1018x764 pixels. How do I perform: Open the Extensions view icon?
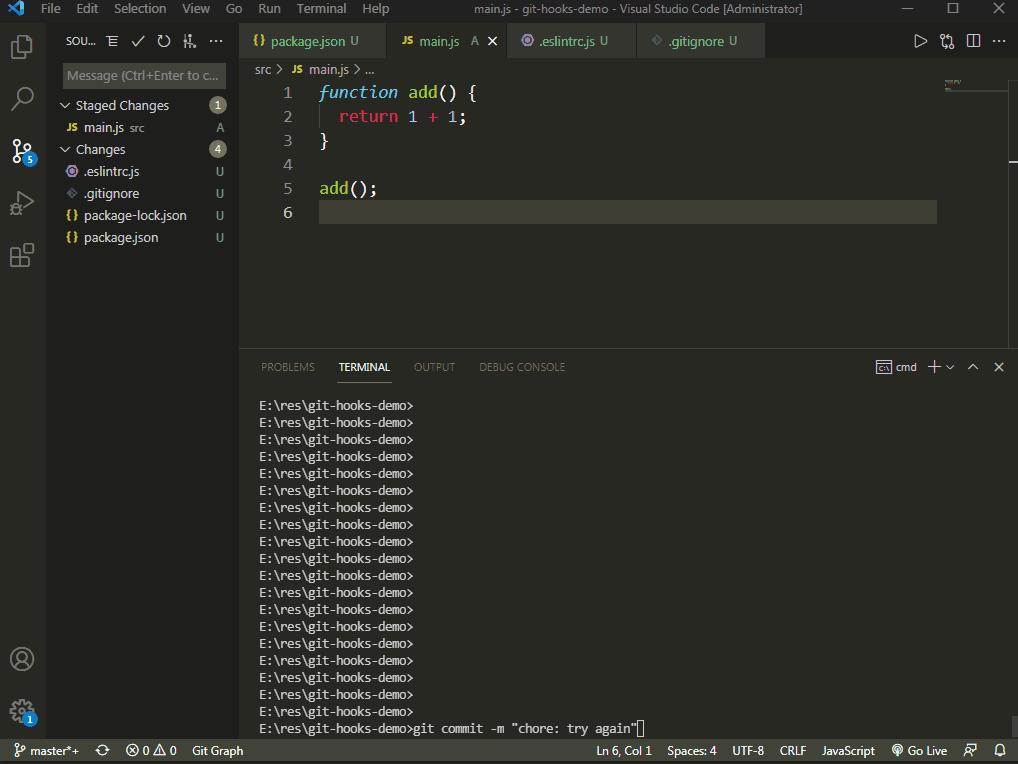[x=22, y=255]
